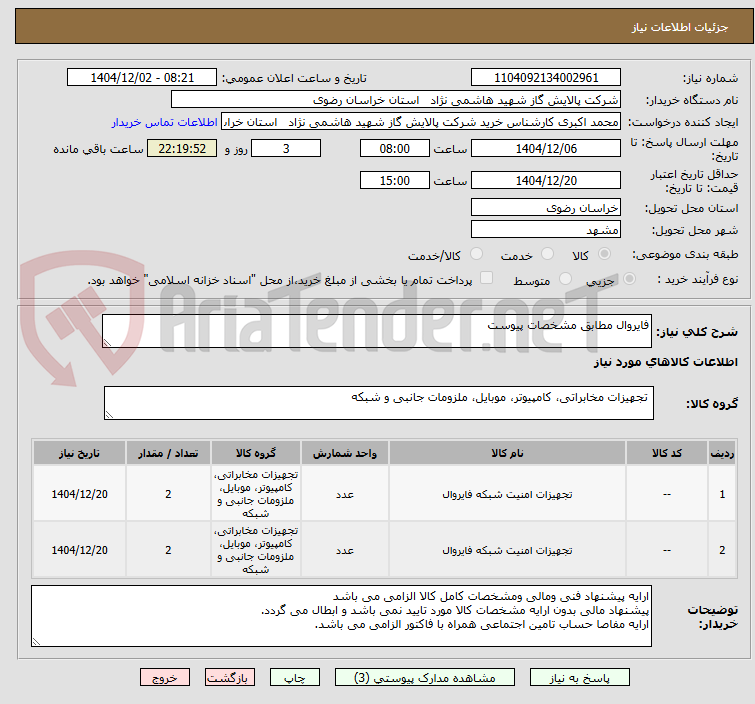
Task: Click the نام دستگاه خریدار field
Action: pyautogui.click(x=396, y=100)
